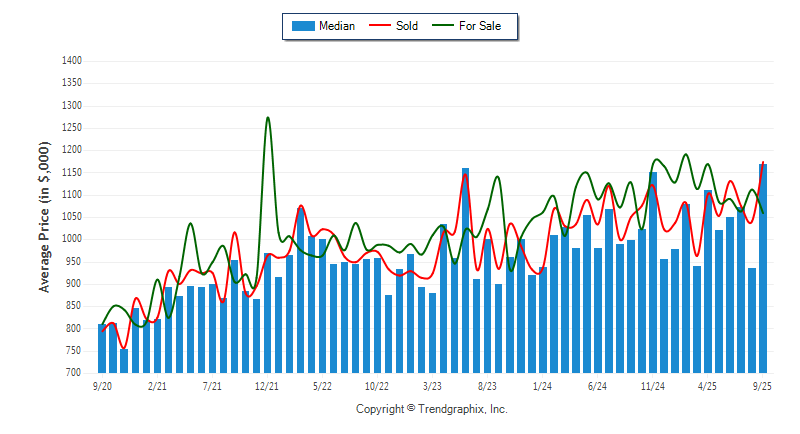Toggle the For Sale series legend label

pos(482,26)
